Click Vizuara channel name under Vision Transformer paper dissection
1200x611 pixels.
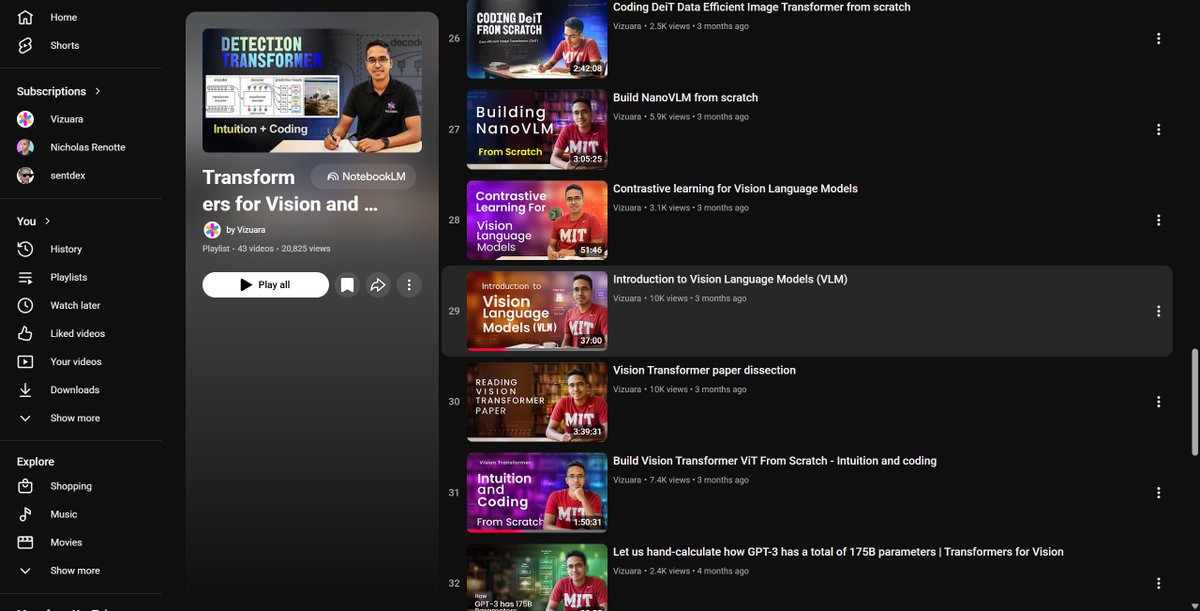(627, 389)
